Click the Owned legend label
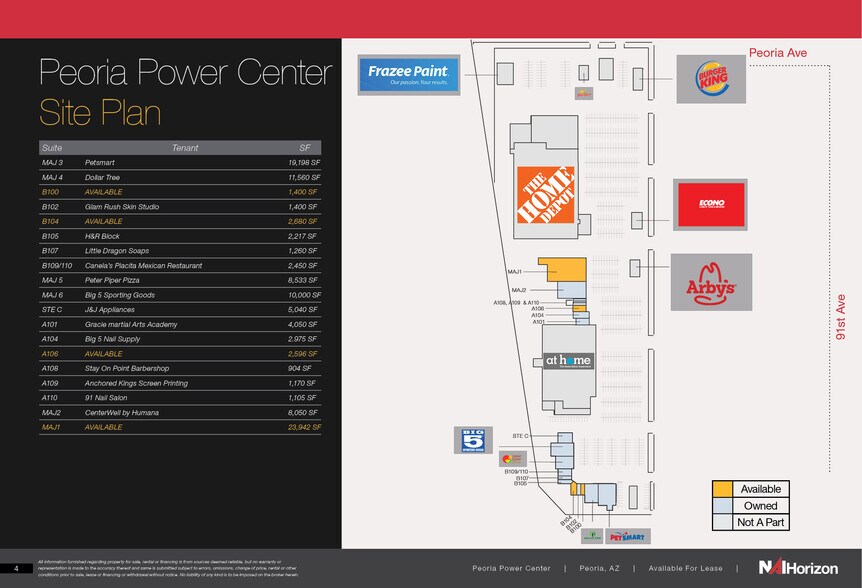The height and width of the screenshot is (588, 862). point(760,506)
